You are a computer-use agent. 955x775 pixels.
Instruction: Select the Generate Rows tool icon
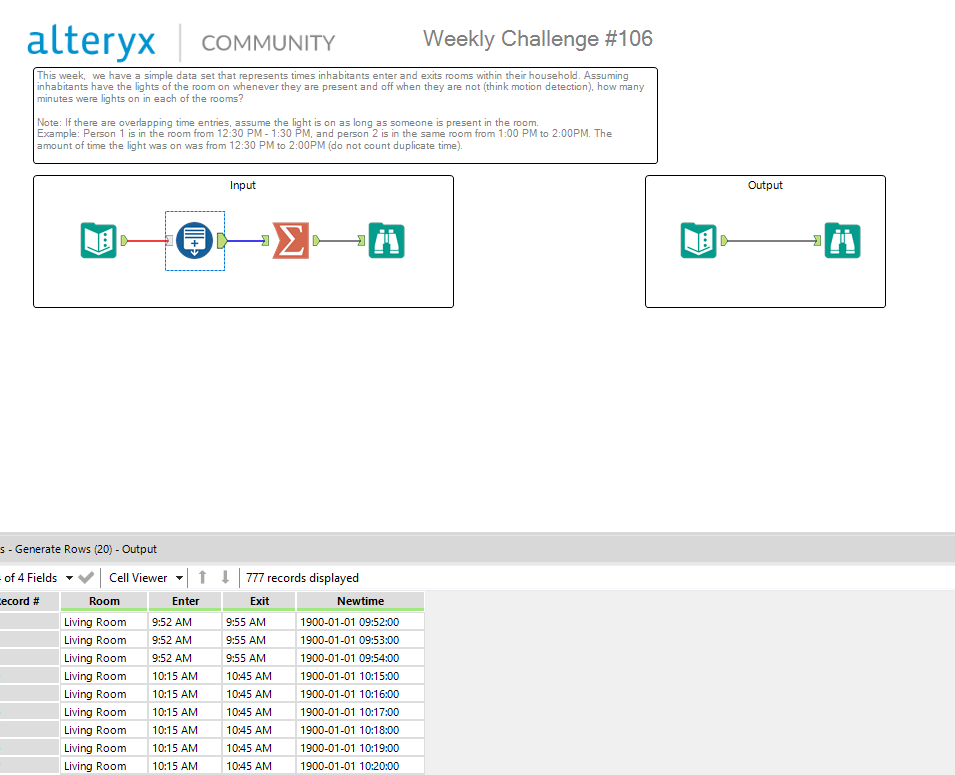pos(194,240)
